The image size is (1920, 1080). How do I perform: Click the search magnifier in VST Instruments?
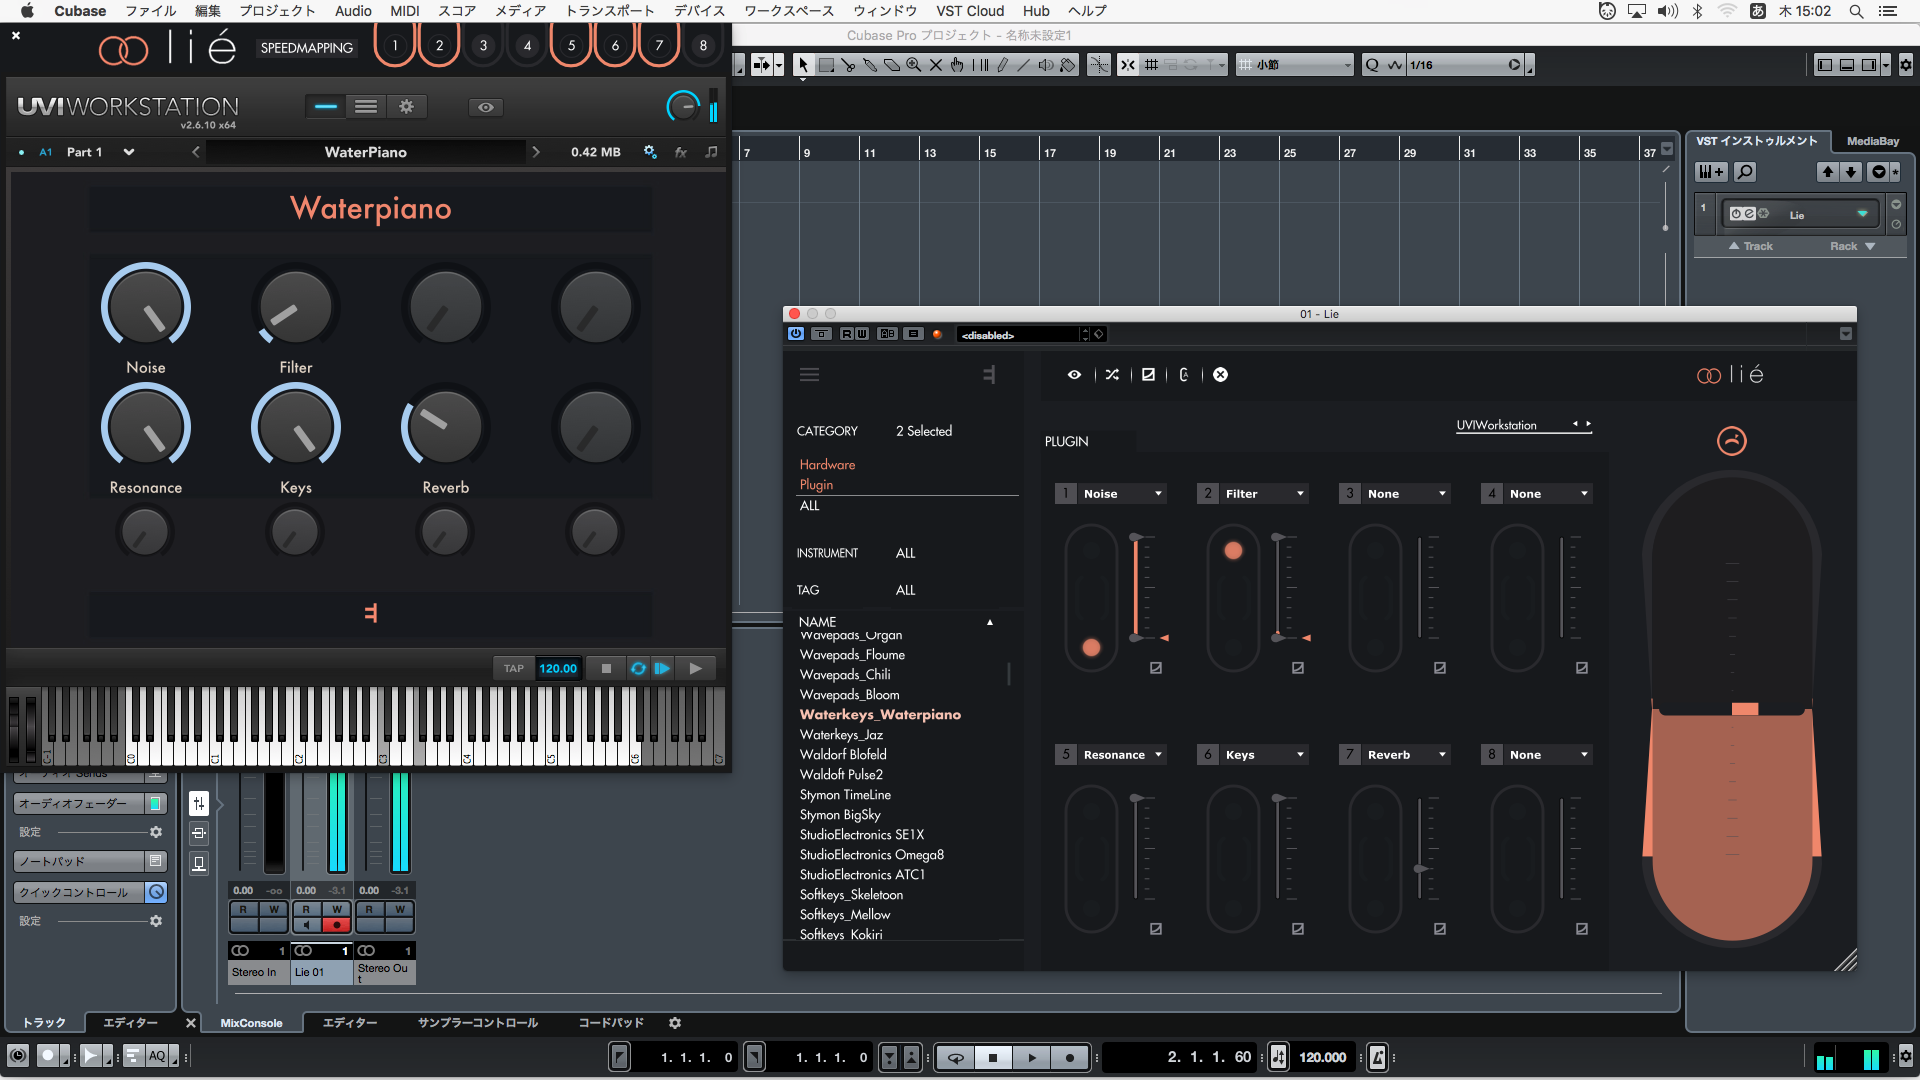coord(1745,172)
